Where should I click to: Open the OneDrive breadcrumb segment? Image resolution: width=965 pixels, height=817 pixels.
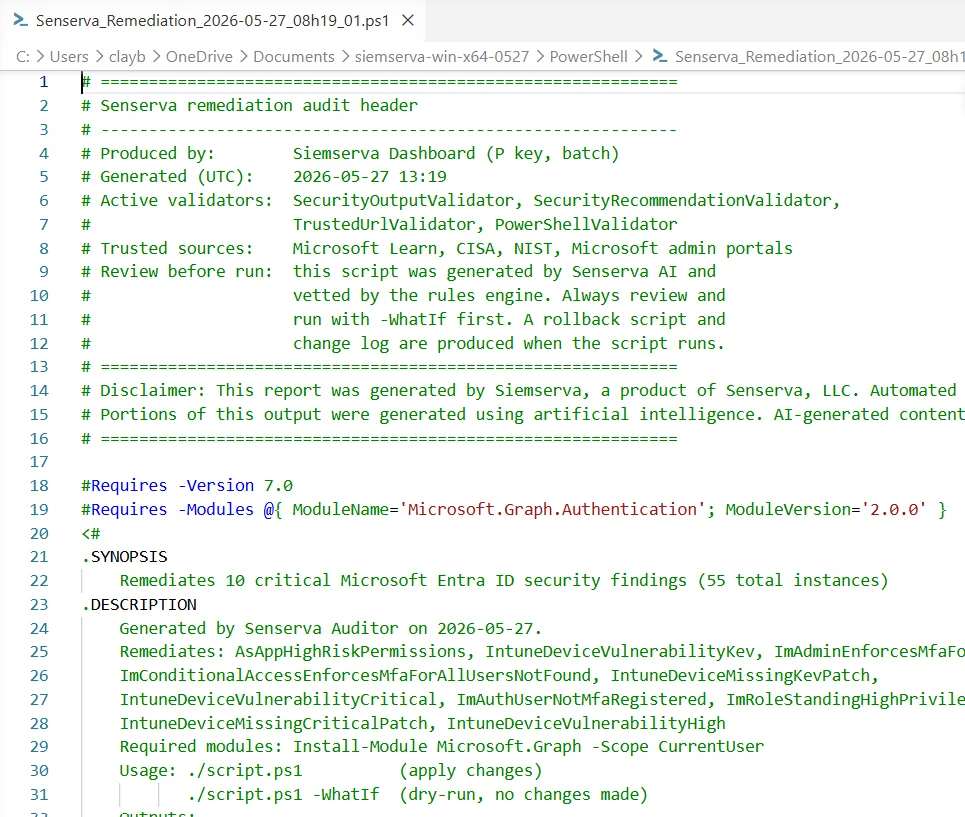coord(199,57)
